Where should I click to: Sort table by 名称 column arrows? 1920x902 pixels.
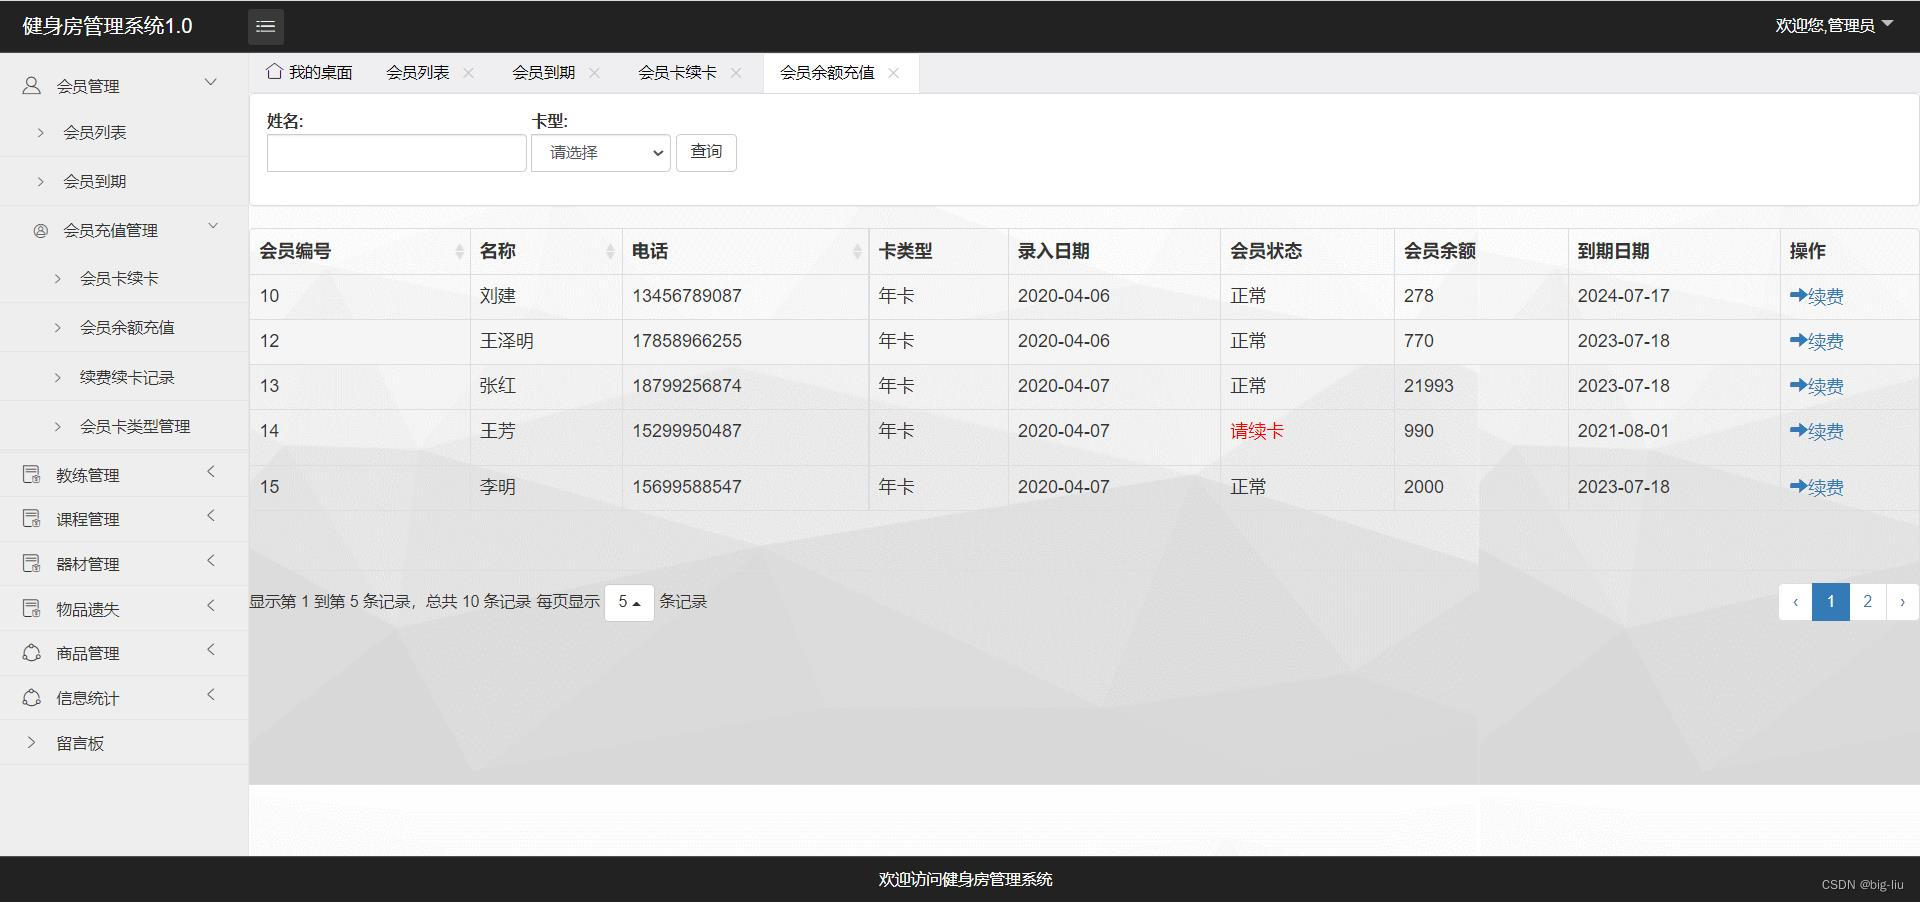(x=610, y=252)
